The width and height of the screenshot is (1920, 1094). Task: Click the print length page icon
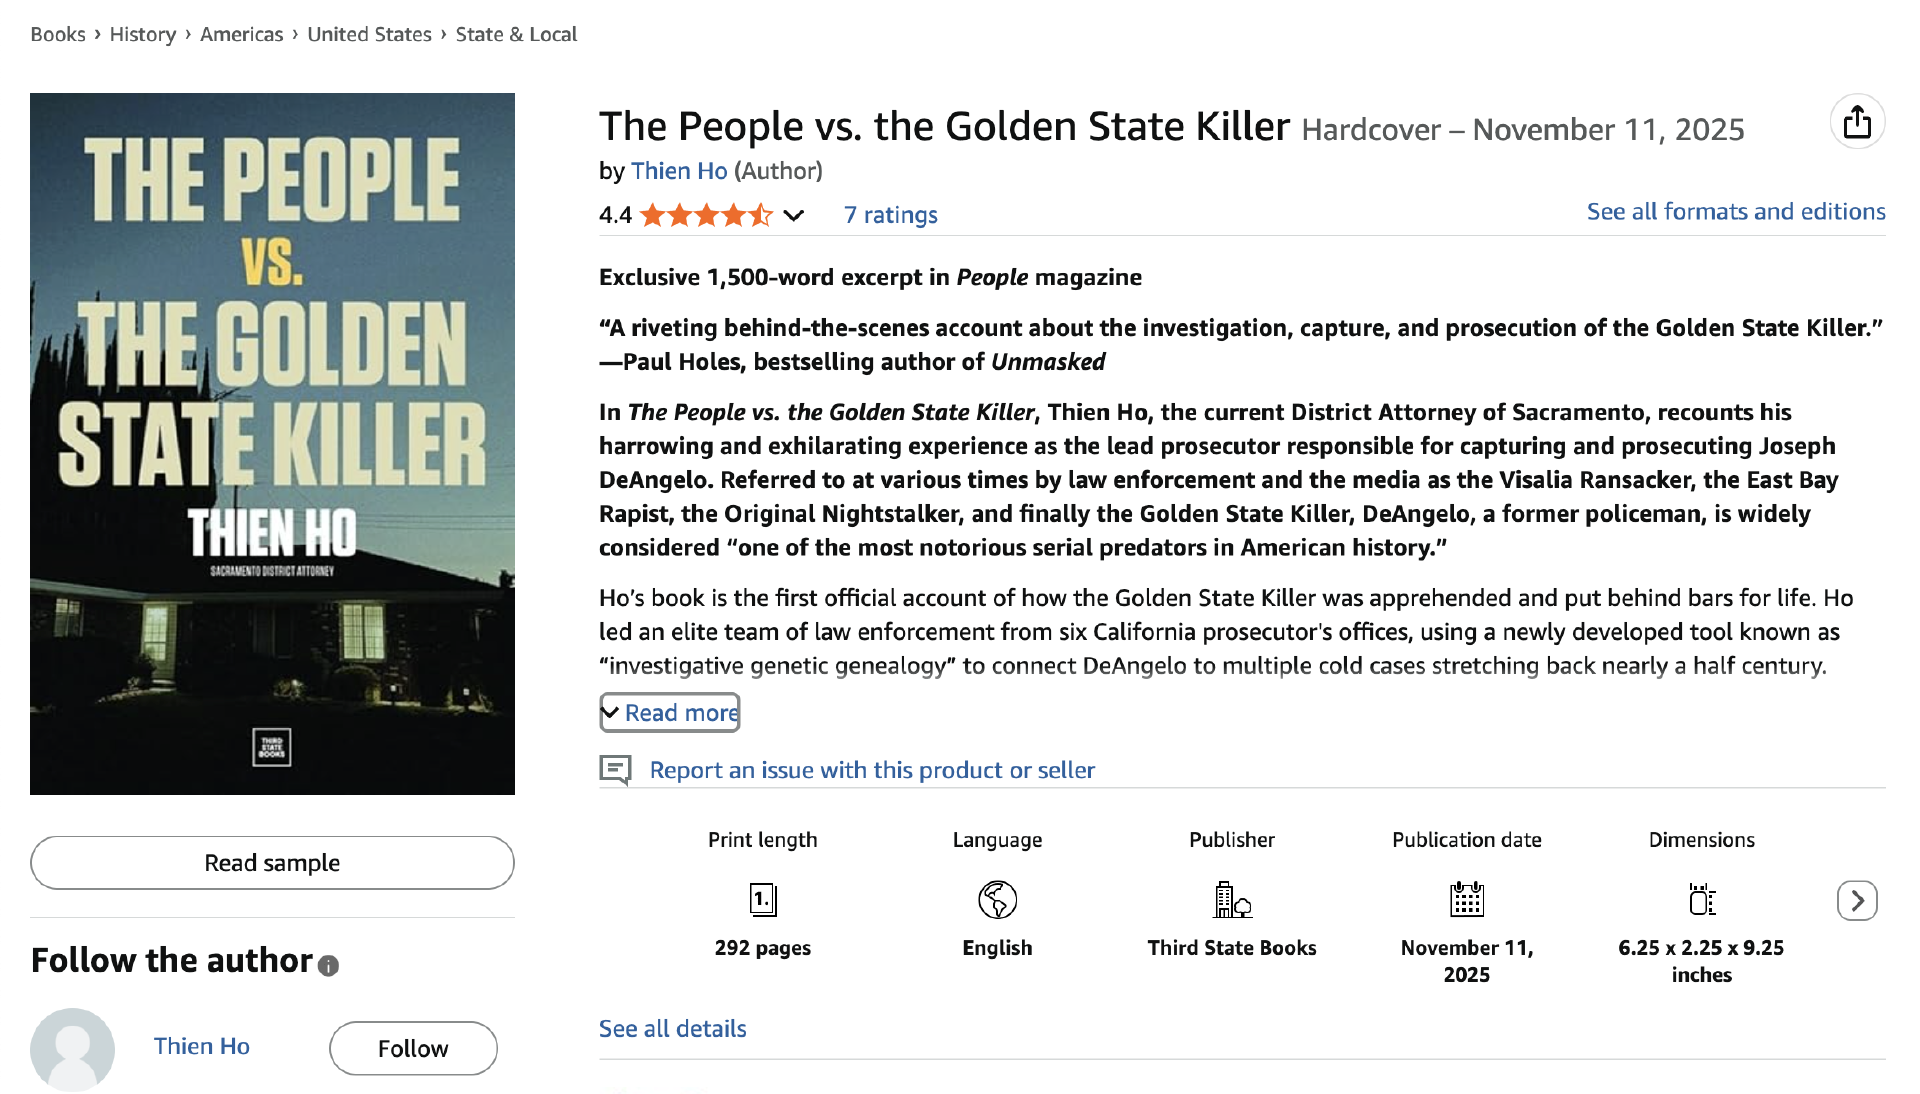click(x=763, y=900)
